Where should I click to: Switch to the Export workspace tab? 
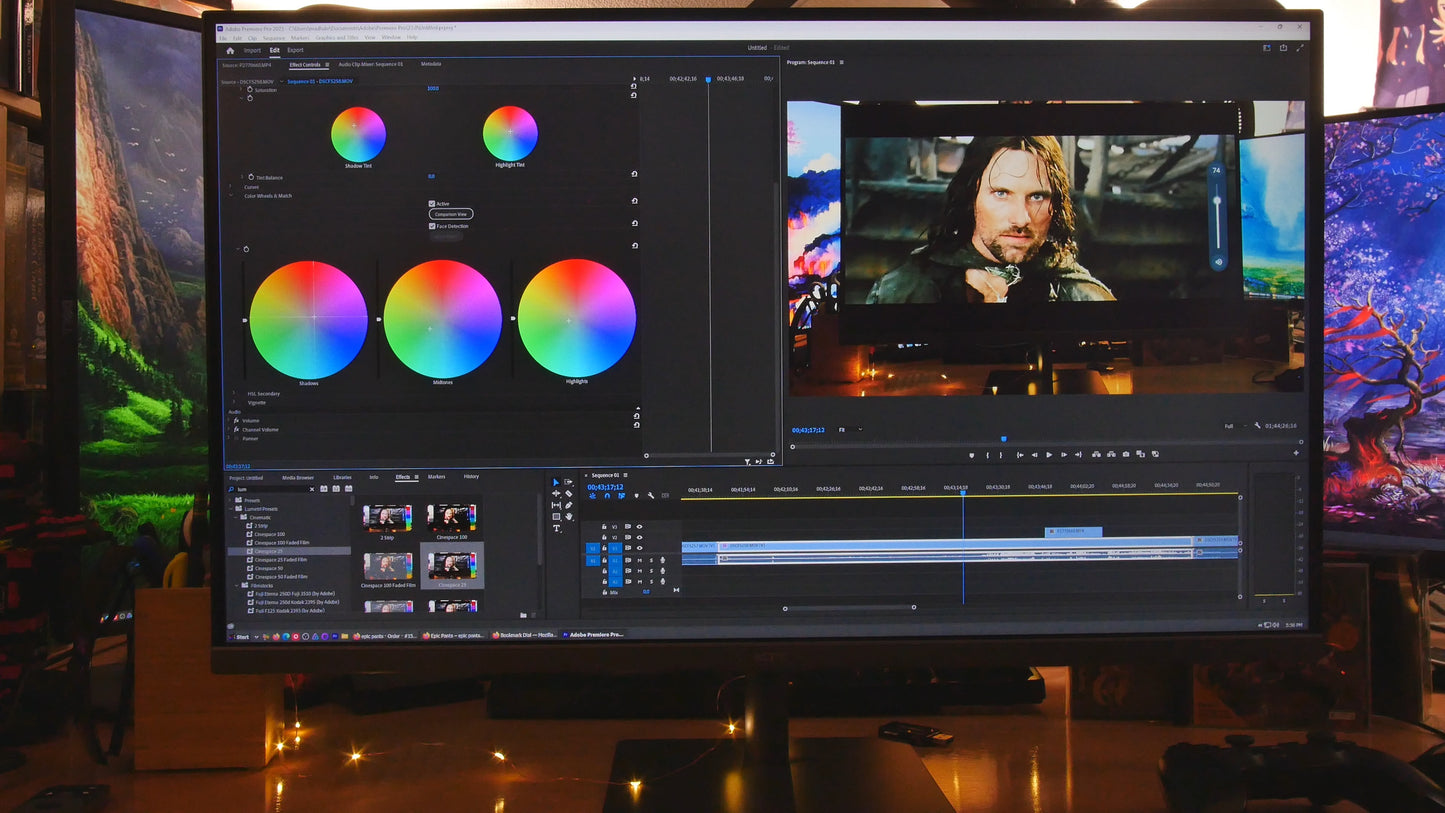tap(295, 50)
